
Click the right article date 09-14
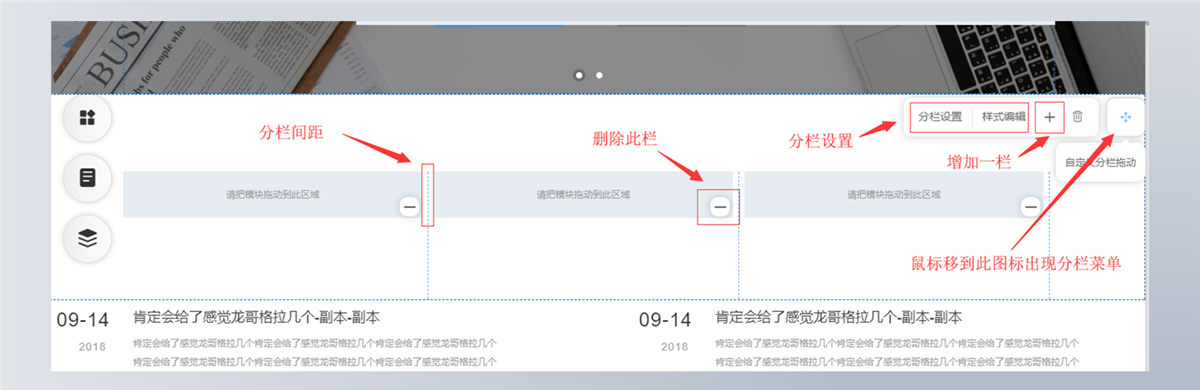[x=665, y=320]
